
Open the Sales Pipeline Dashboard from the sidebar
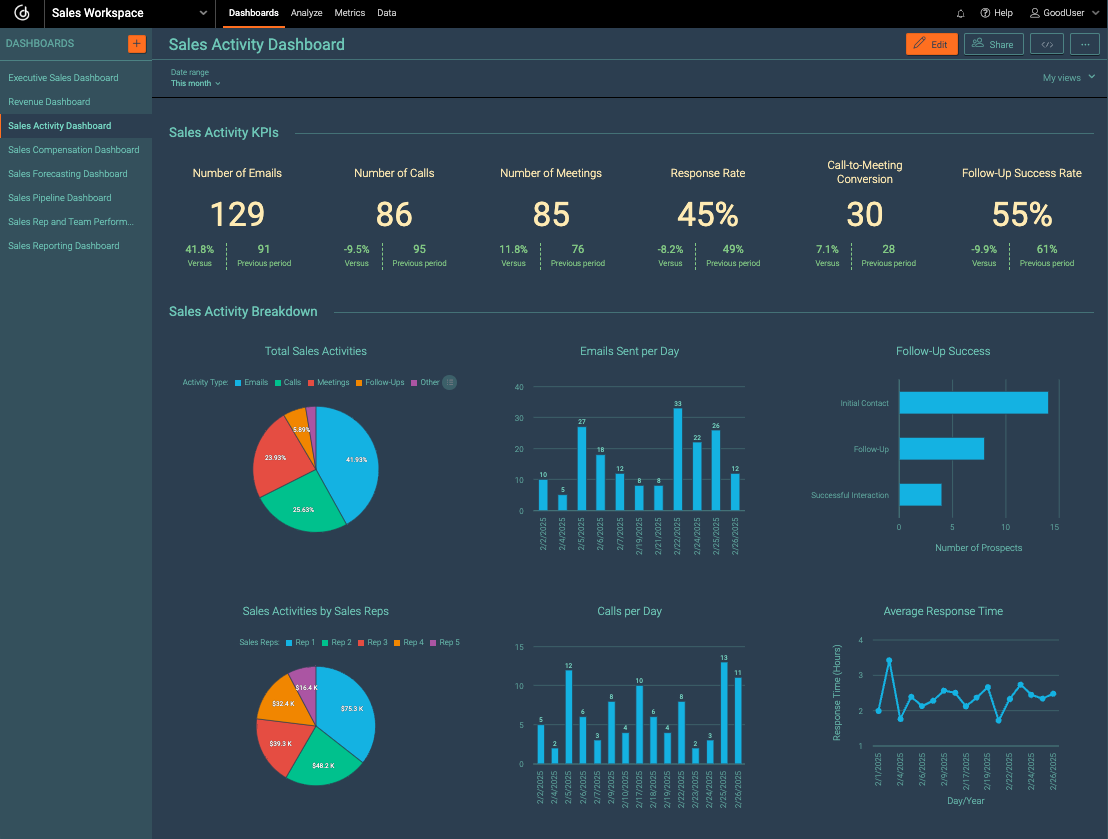59,197
